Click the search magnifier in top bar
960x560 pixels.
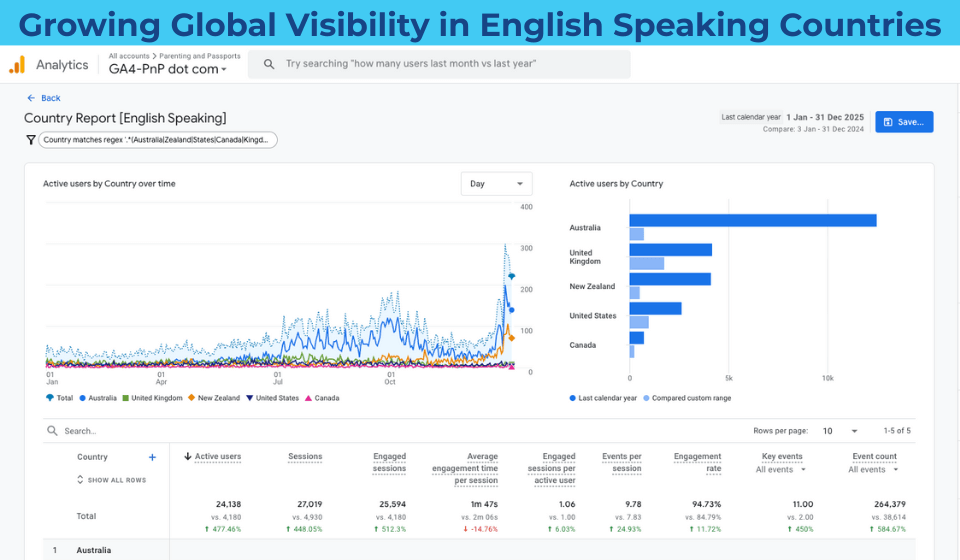[269, 64]
